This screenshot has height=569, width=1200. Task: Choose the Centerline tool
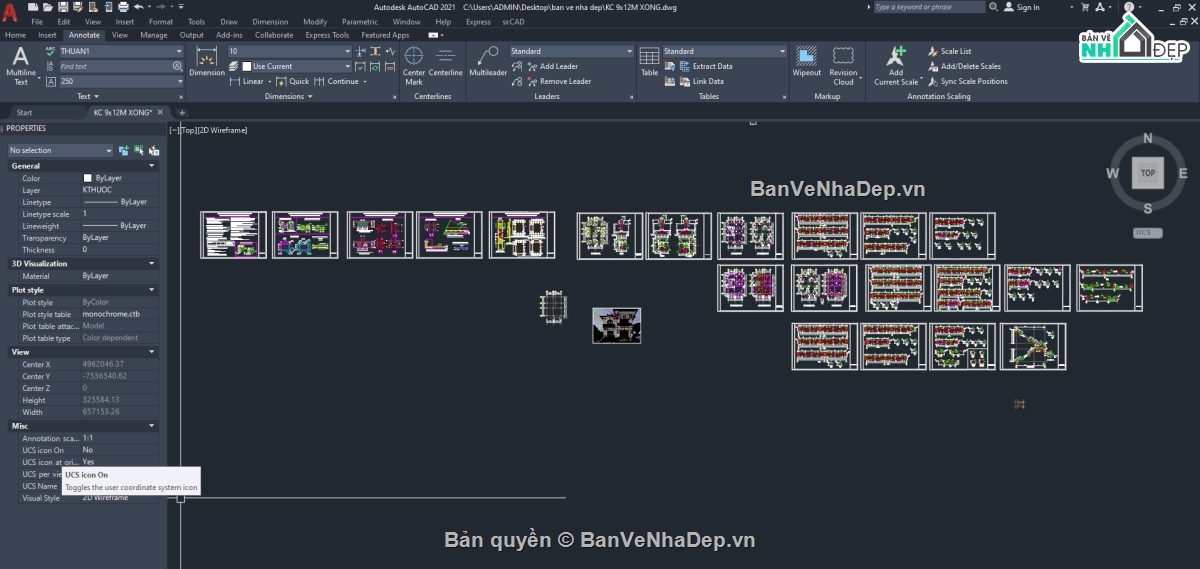[446, 62]
